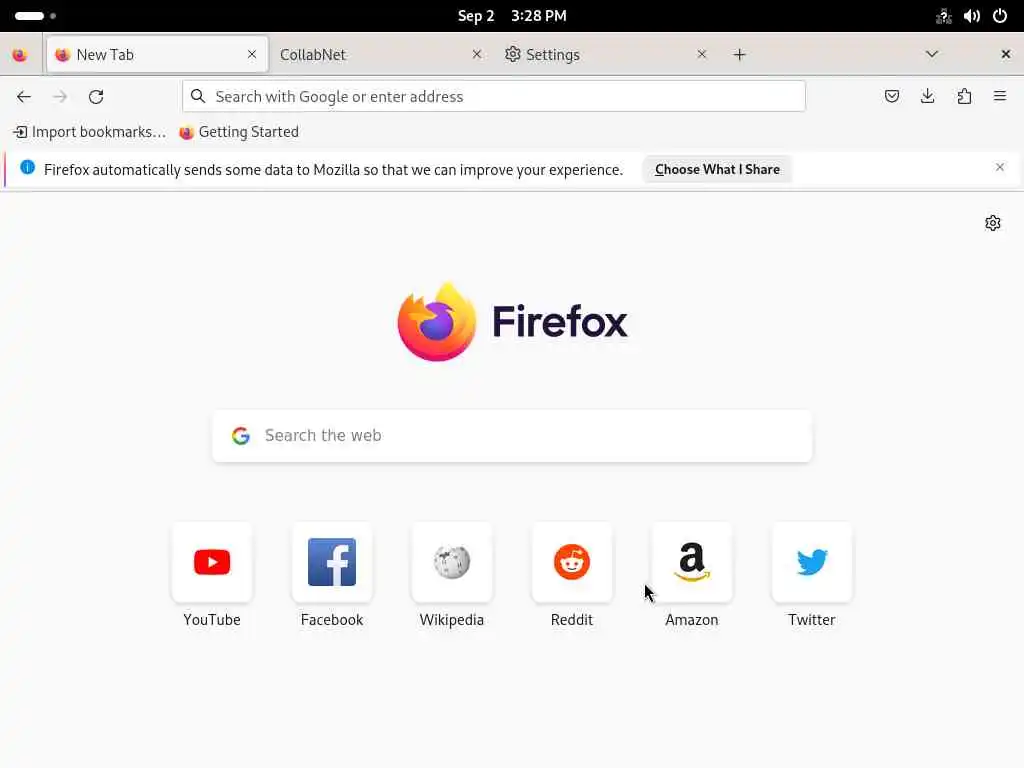This screenshot has height=768, width=1024.
Task: Open the Downloads panel
Action: (927, 97)
